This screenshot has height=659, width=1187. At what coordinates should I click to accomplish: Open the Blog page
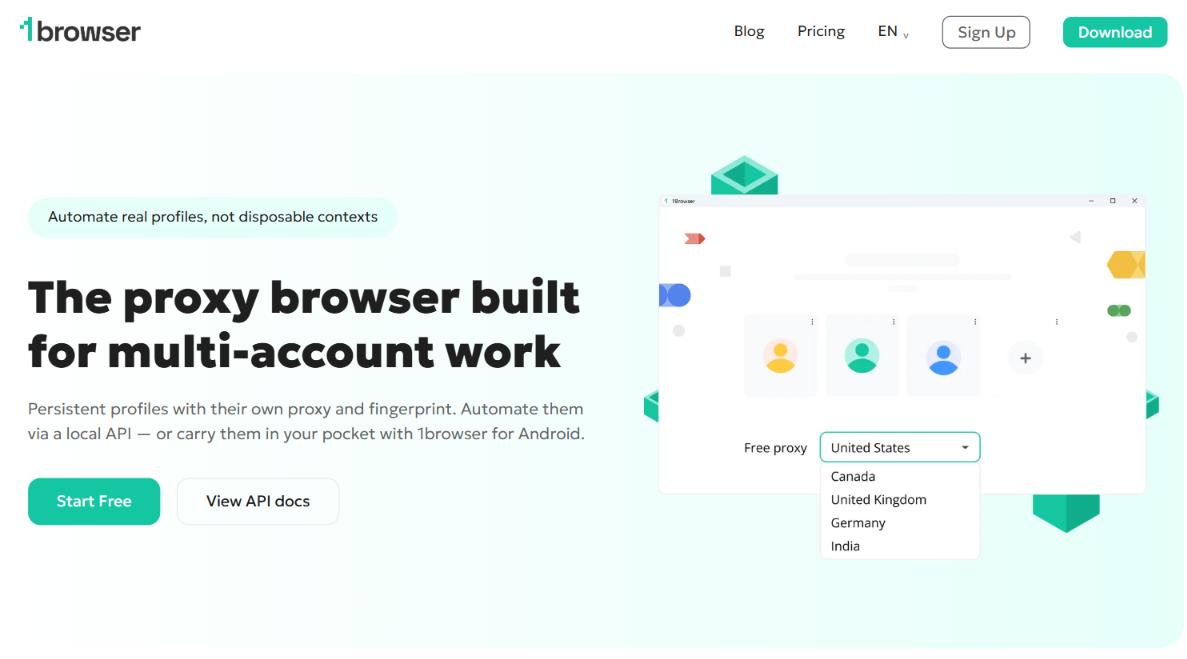pyautogui.click(x=749, y=31)
